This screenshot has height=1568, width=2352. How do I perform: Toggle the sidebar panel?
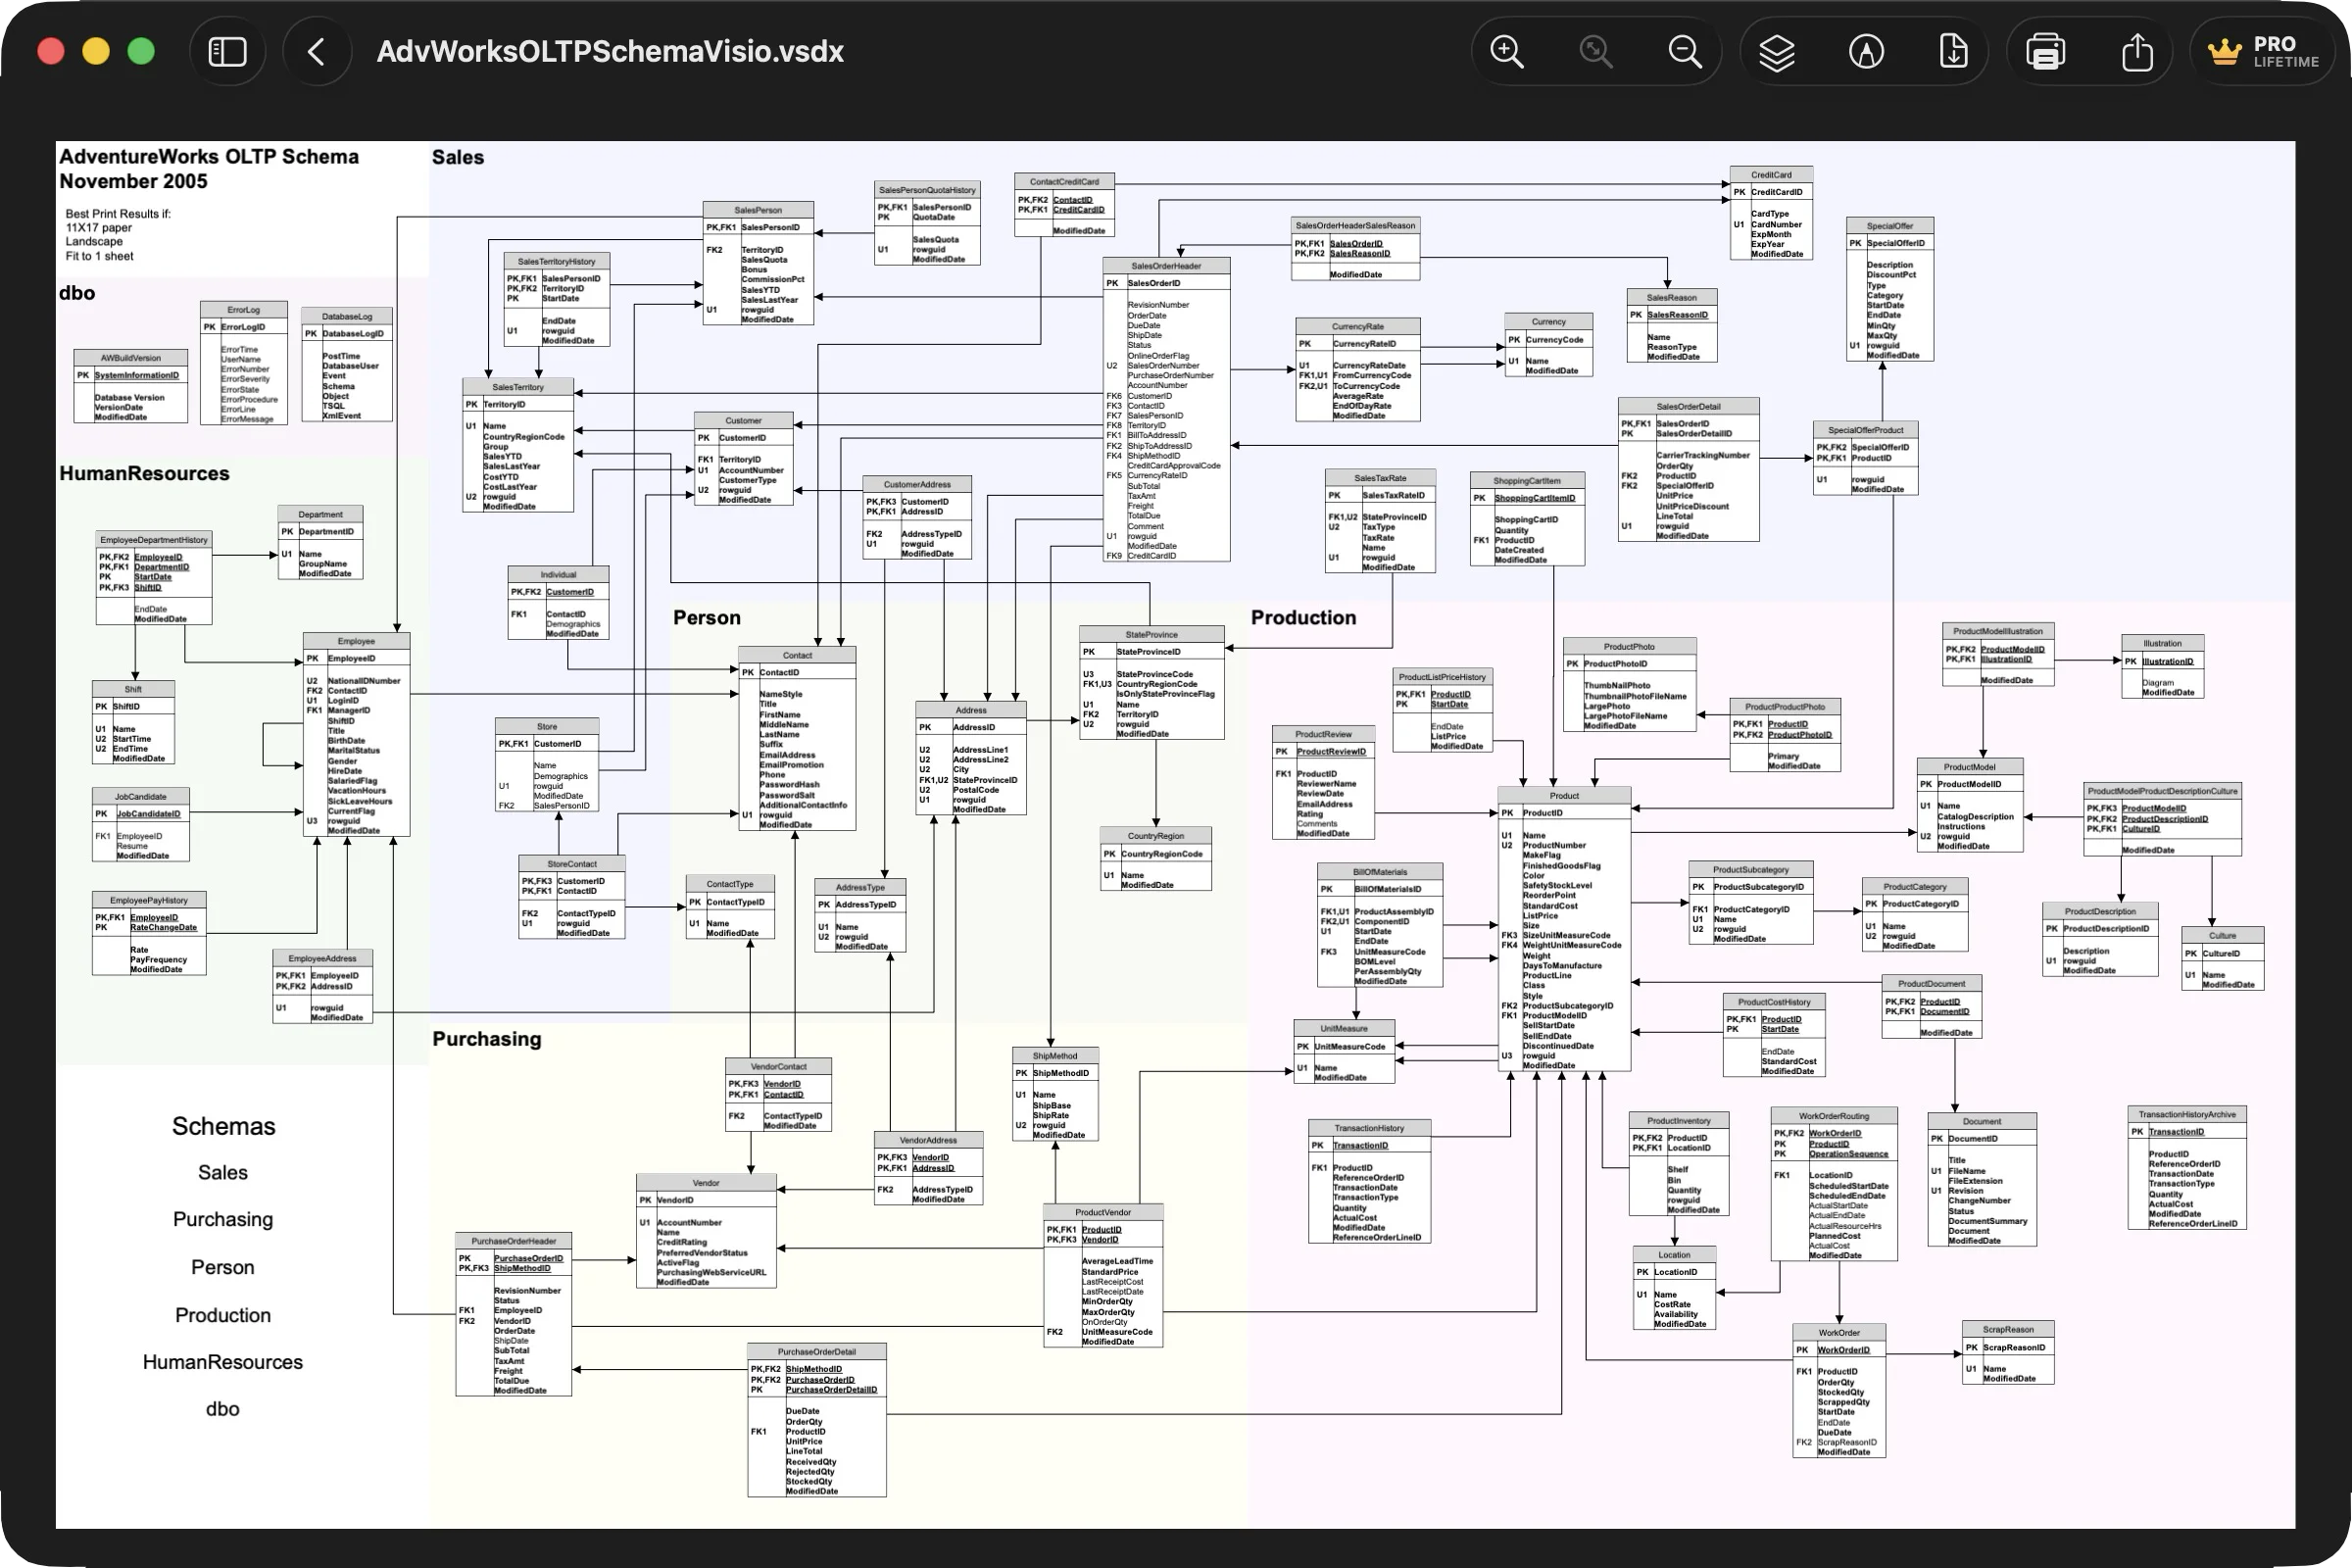tap(227, 50)
